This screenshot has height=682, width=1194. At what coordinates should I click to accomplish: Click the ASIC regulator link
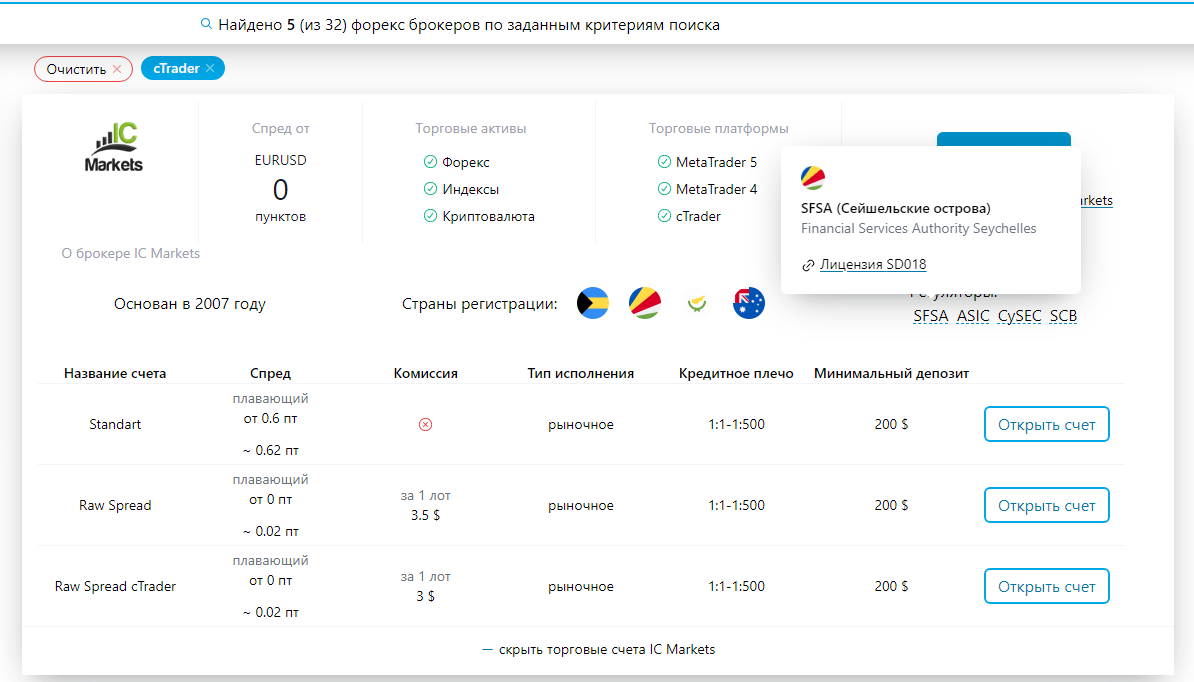click(x=973, y=316)
